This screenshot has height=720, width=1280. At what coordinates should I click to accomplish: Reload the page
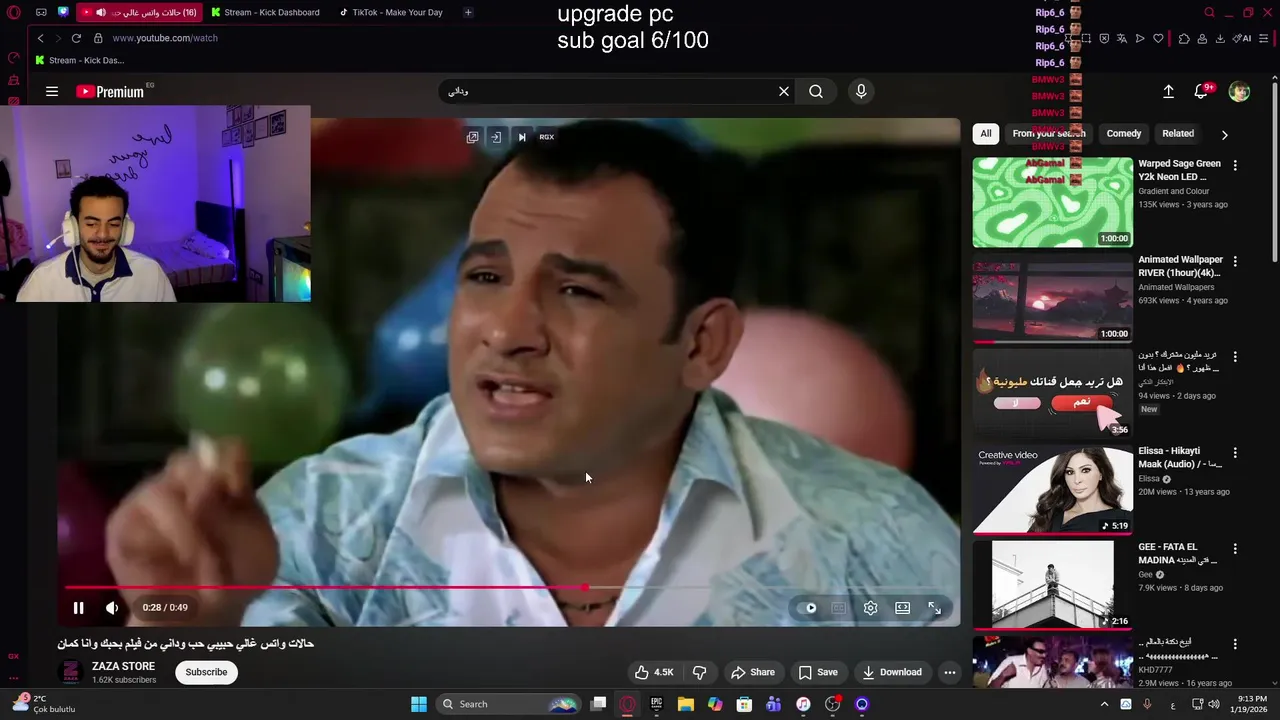click(x=76, y=38)
